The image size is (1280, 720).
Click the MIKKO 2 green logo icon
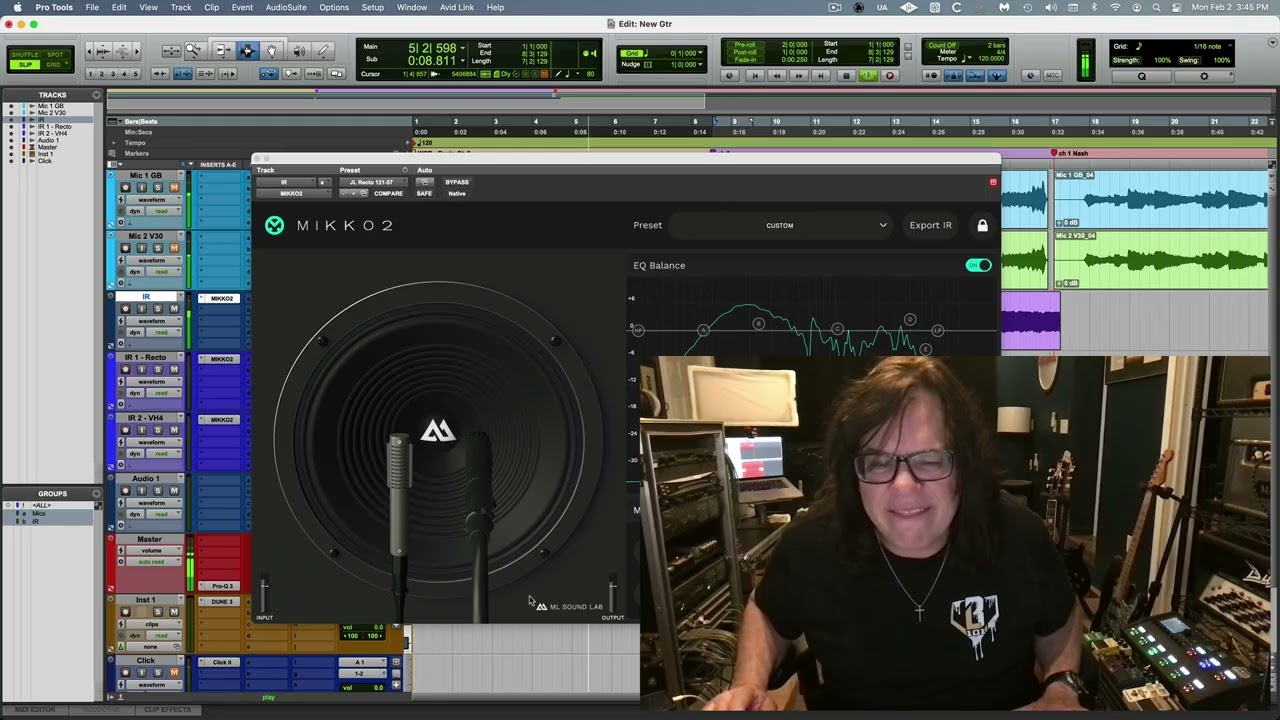point(274,226)
